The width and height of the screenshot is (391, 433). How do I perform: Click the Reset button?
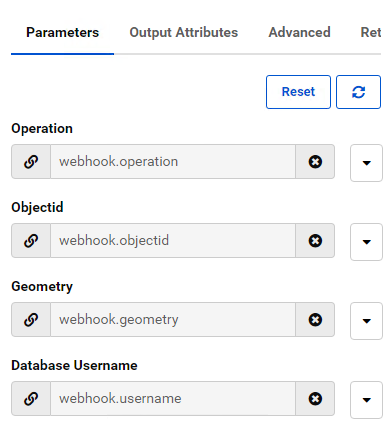(298, 92)
